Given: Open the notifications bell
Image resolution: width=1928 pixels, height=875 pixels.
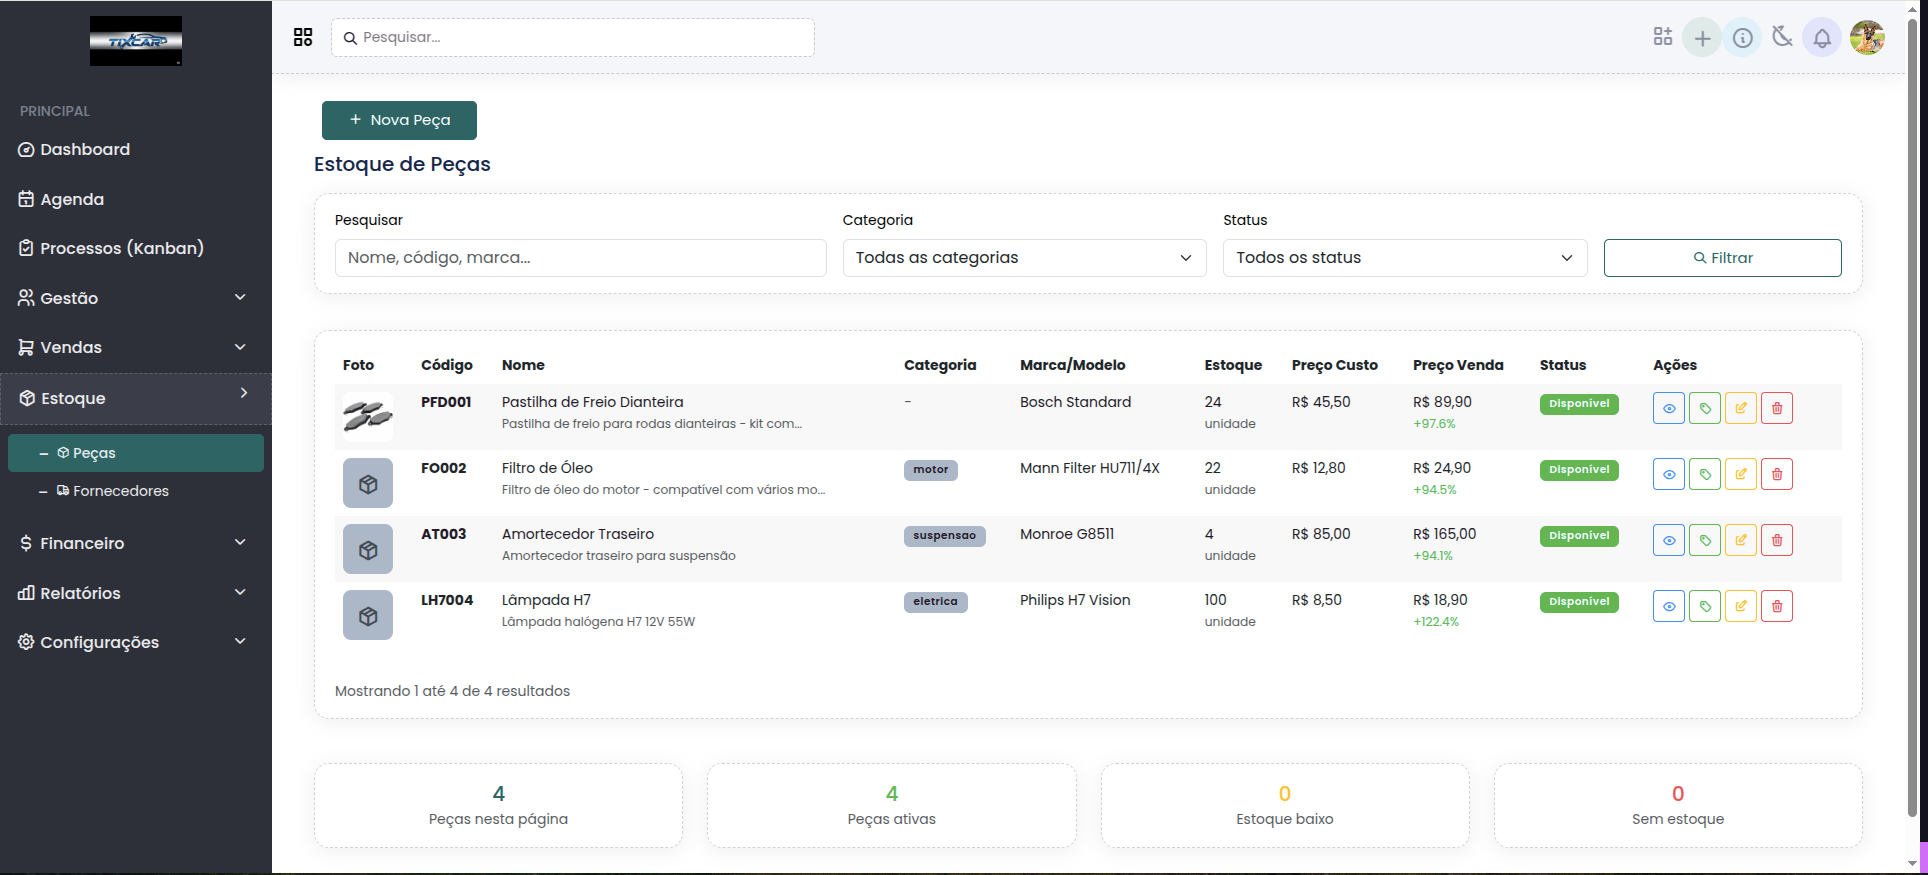Looking at the screenshot, I should [x=1822, y=38].
